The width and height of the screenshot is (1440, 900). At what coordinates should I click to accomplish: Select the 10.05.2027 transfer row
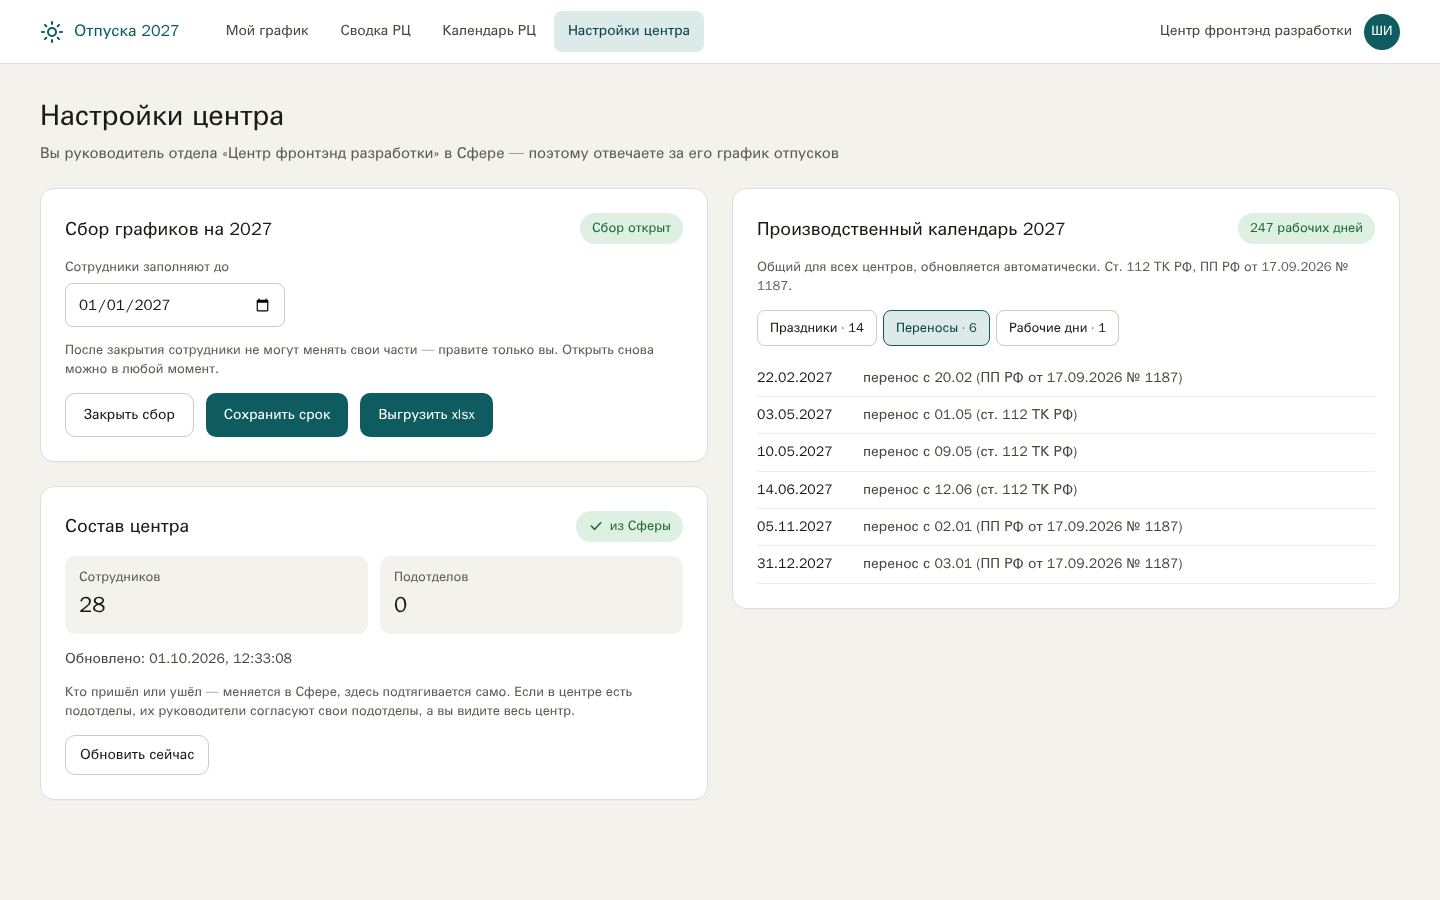pyautogui.click(x=1066, y=452)
